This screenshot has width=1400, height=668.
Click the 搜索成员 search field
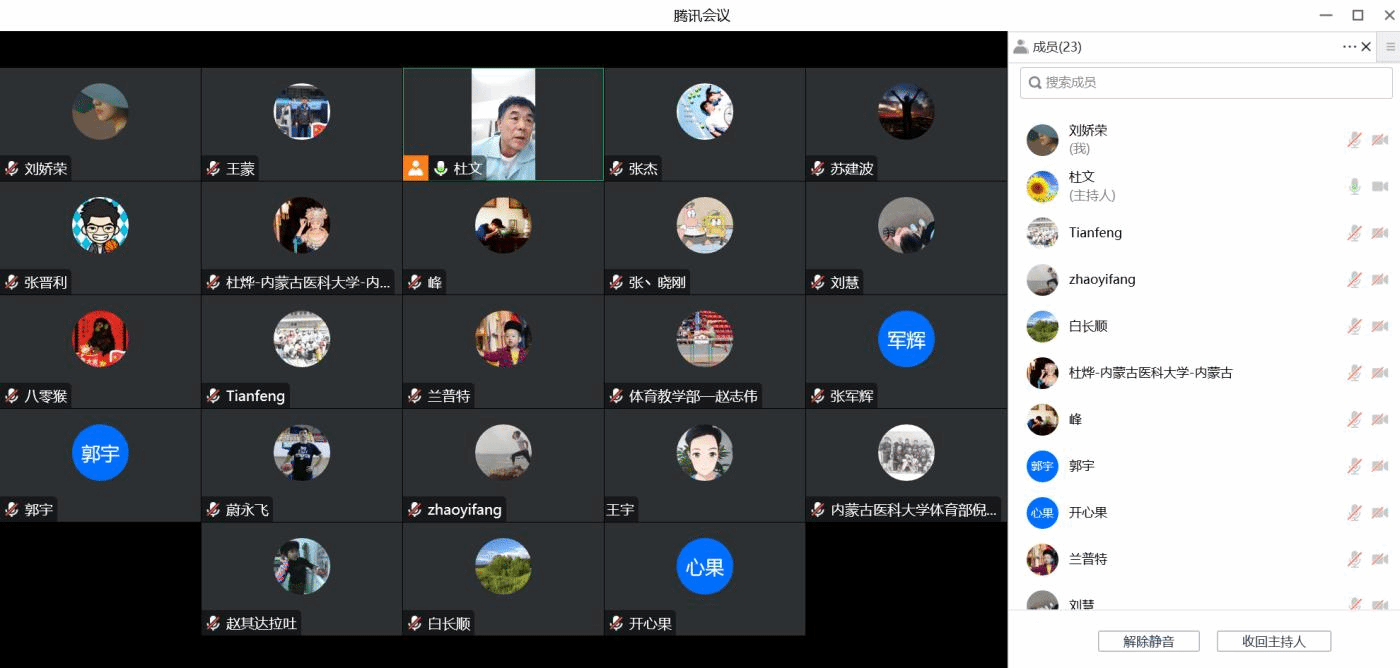(1206, 83)
